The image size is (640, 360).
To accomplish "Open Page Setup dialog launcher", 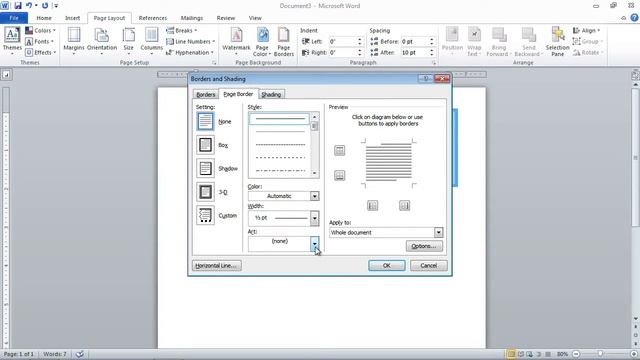I will click(x=214, y=63).
